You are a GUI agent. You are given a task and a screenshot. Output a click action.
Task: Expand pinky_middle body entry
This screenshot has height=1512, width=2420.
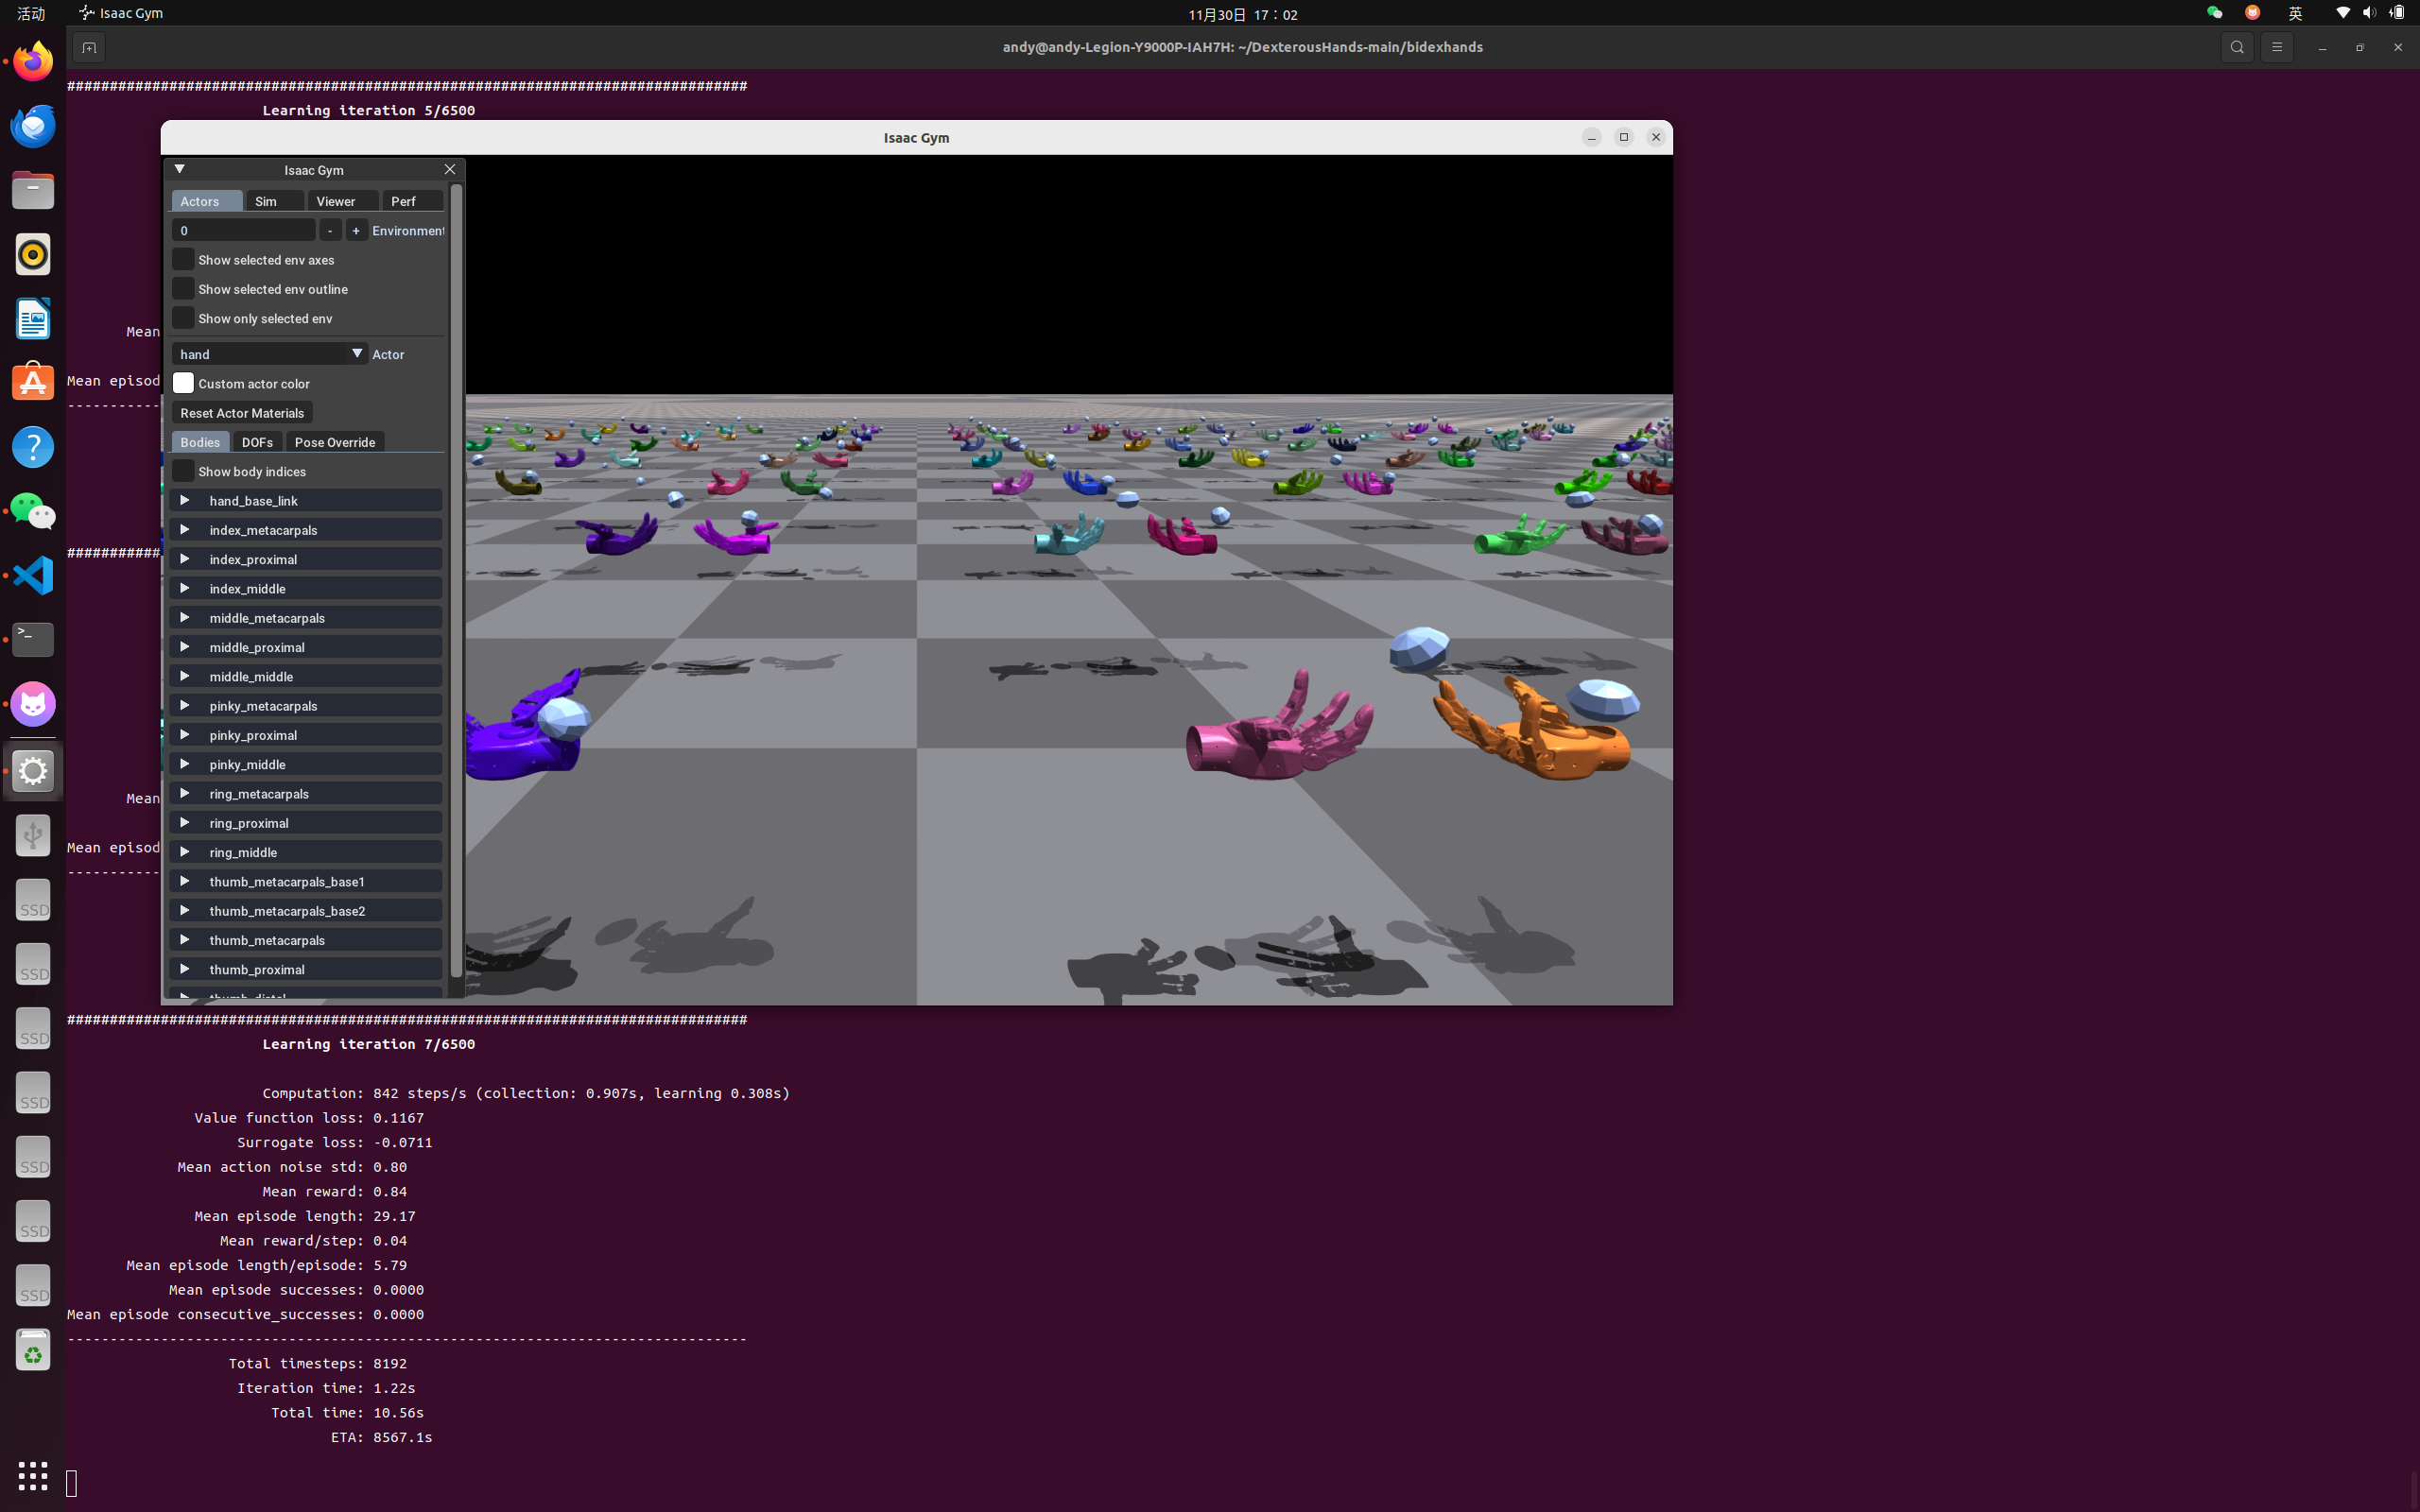click(305, 764)
